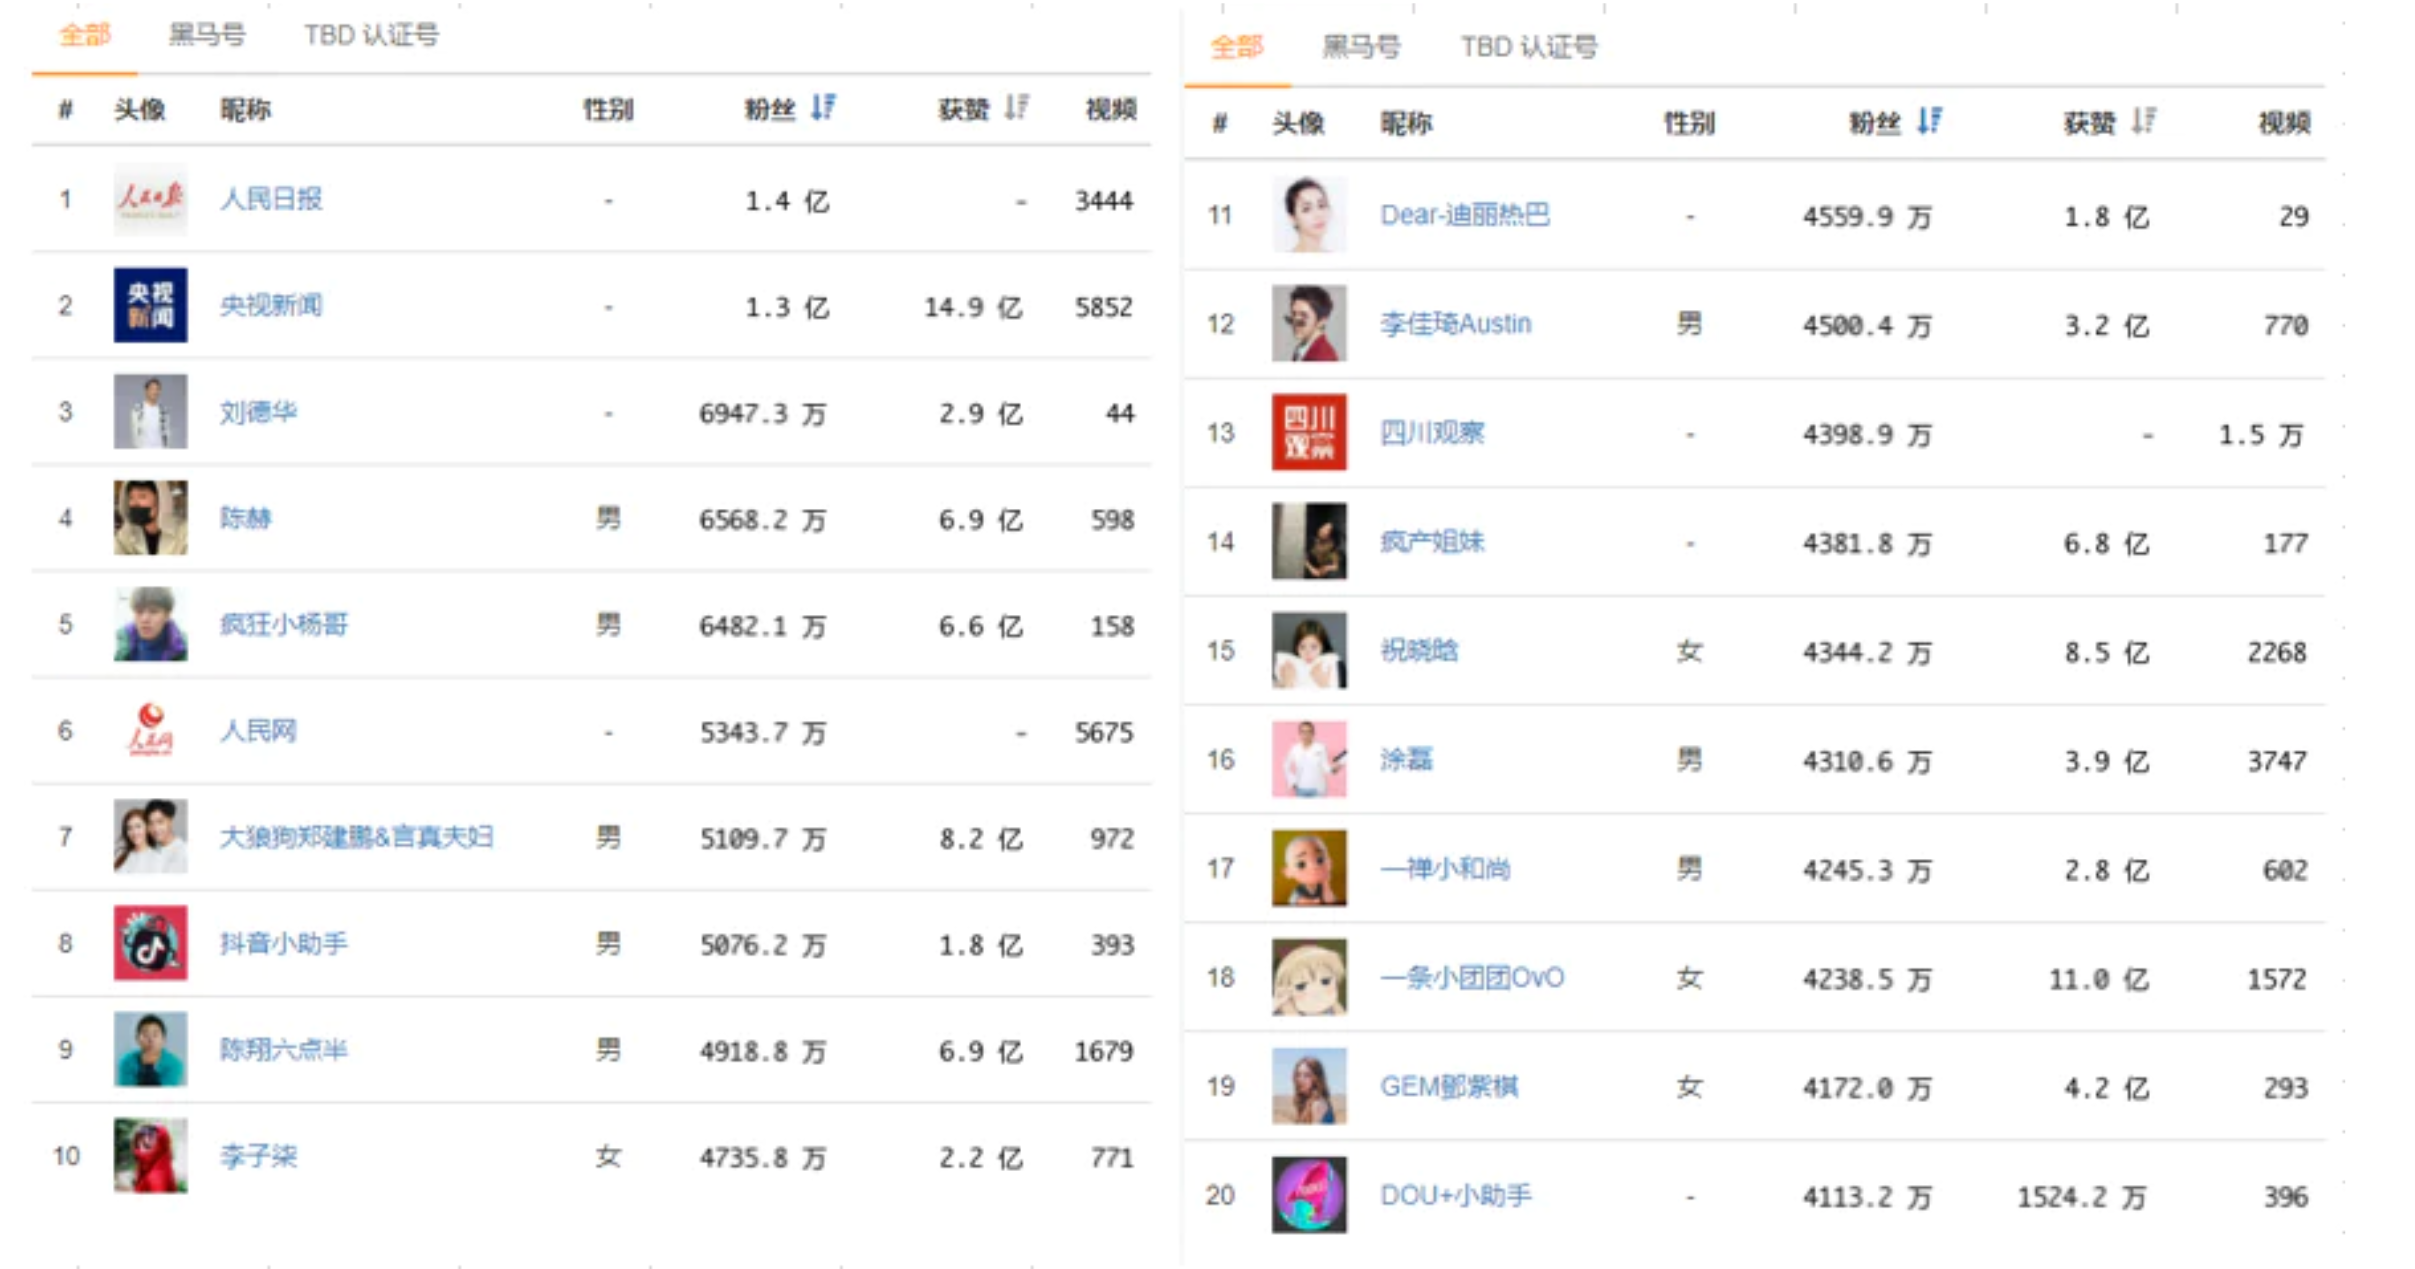Sort right table by 粉丝 icon
Viewport: 2415px width, 1269px height.
coord(1929,121)
